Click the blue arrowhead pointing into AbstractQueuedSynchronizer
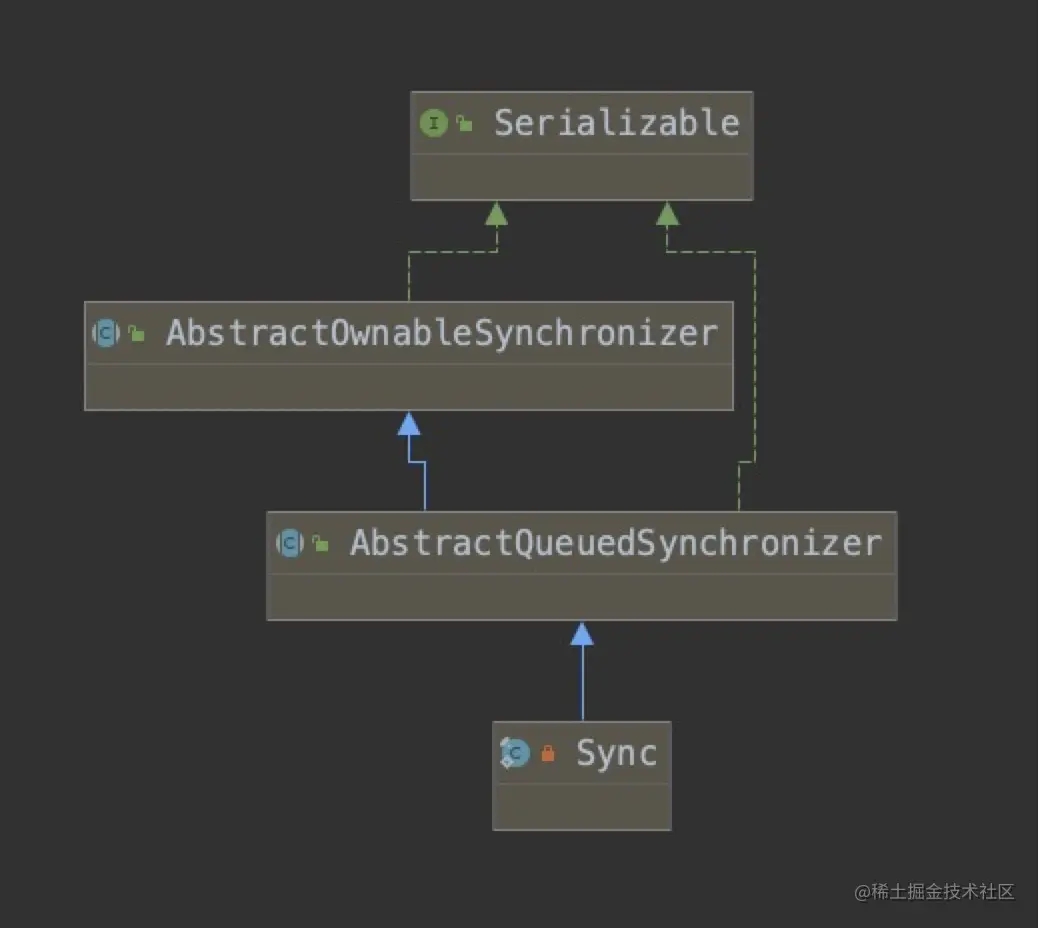 (x=582, y=634)
